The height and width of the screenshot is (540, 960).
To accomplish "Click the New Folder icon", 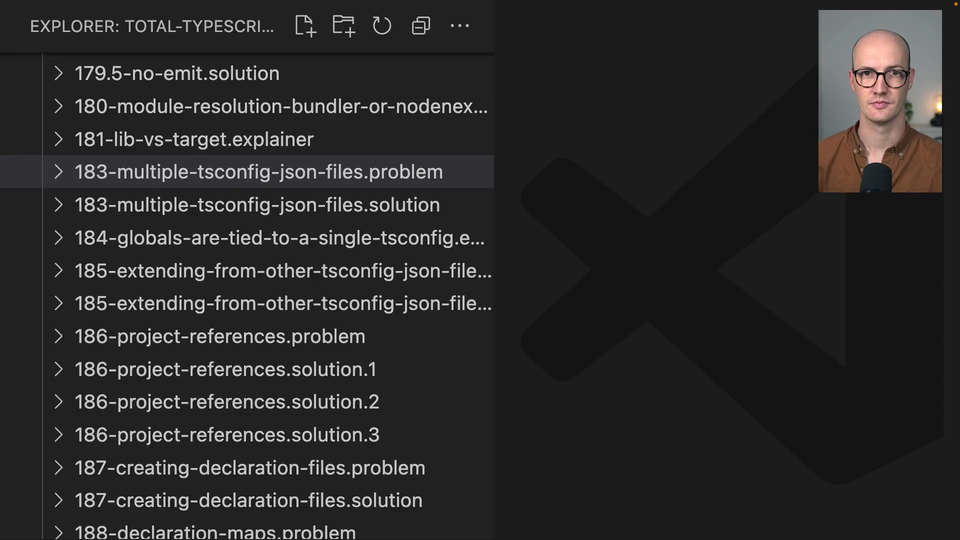I will click(x=343, y=26).
